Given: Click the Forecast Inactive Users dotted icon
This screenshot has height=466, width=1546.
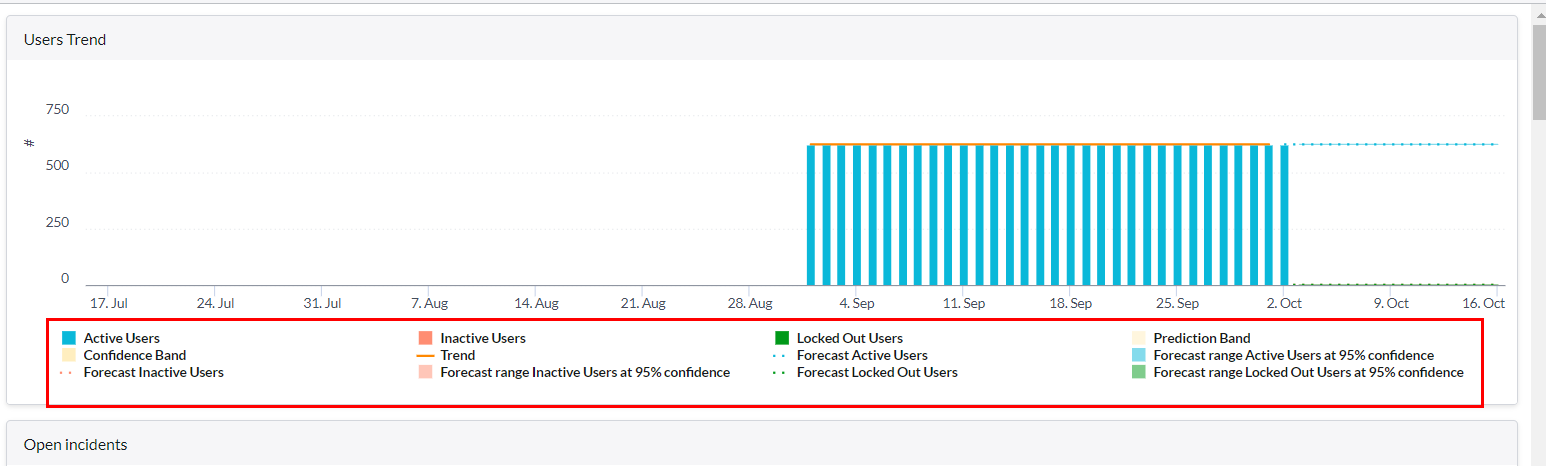Looking at the screenshot, I should click(68, 372).
